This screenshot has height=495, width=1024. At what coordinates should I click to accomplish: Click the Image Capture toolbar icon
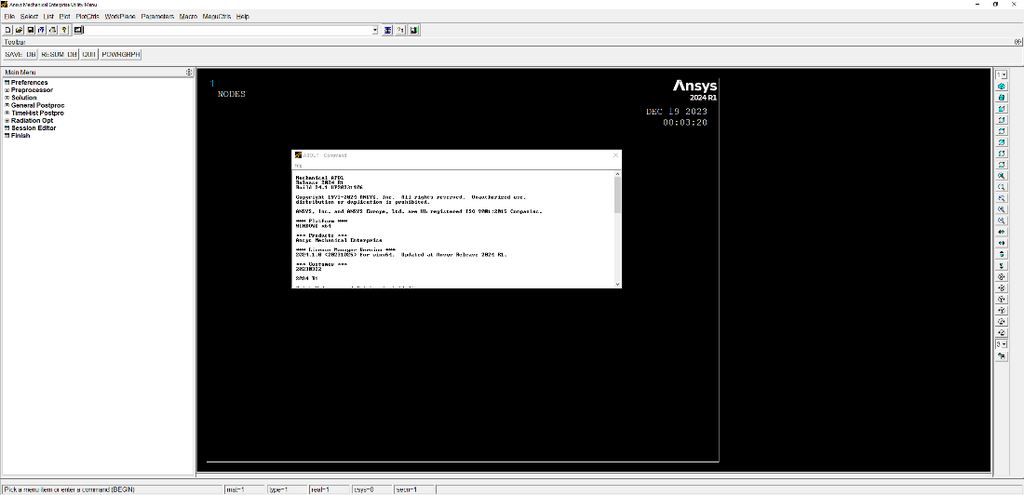tap(52, 30)
